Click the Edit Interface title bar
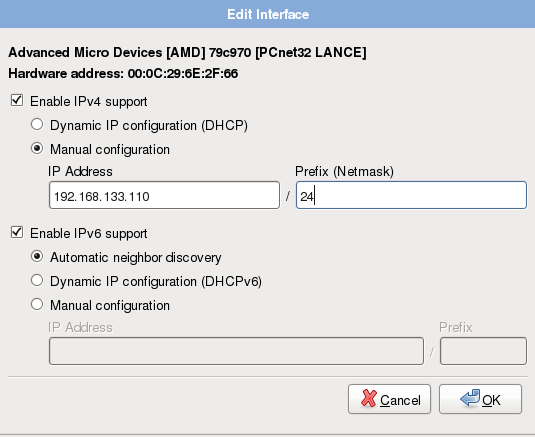The height and width of the screenshot is (437, 535). click(268, 14)
